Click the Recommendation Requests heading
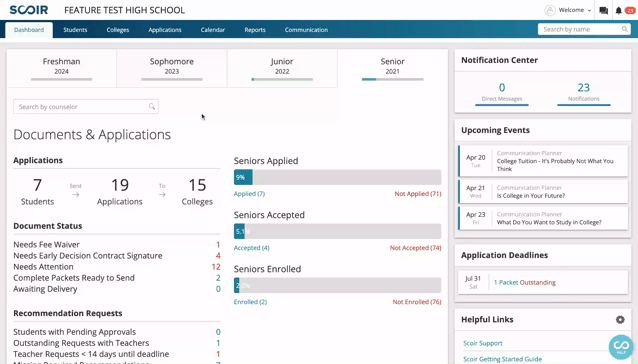Image resolution: width=638 pixels, height=364 pixels. (x=68, y=313)
